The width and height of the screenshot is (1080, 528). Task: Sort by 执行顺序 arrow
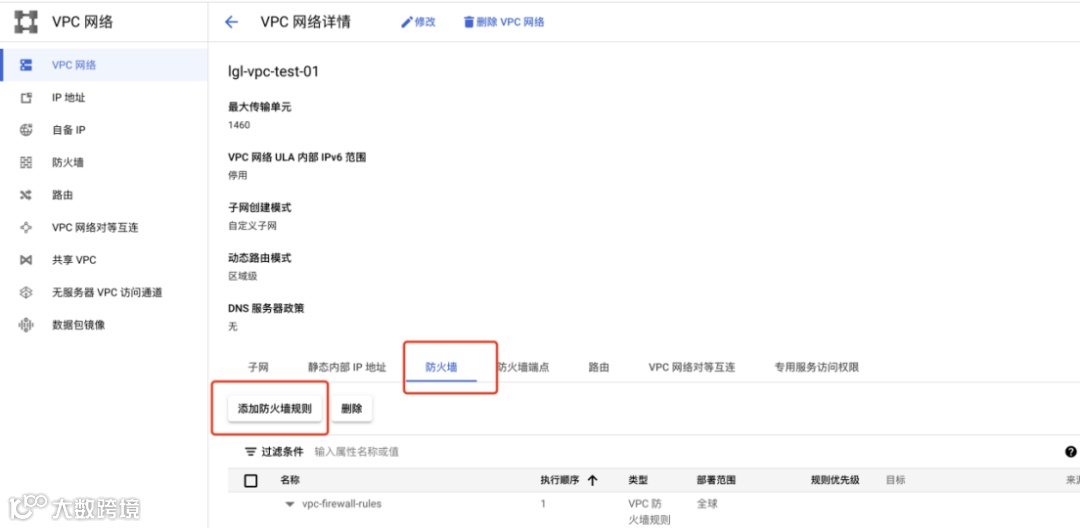[x=592, y=481]
